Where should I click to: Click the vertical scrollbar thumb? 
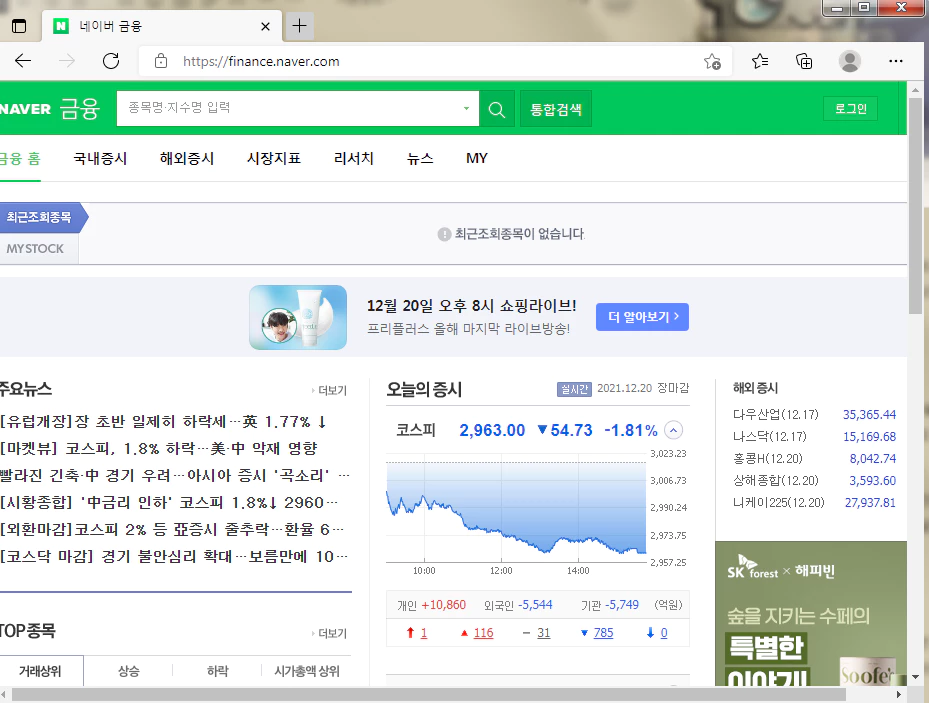[915, 206]
